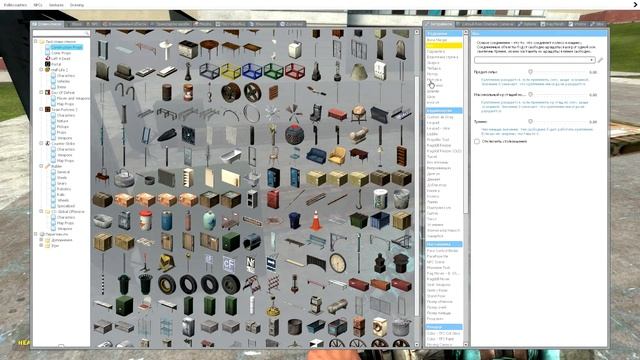The height and width of the screenshot is (360, 640).
Task: Select Comic Props in the tree
Action: [61, 53]
